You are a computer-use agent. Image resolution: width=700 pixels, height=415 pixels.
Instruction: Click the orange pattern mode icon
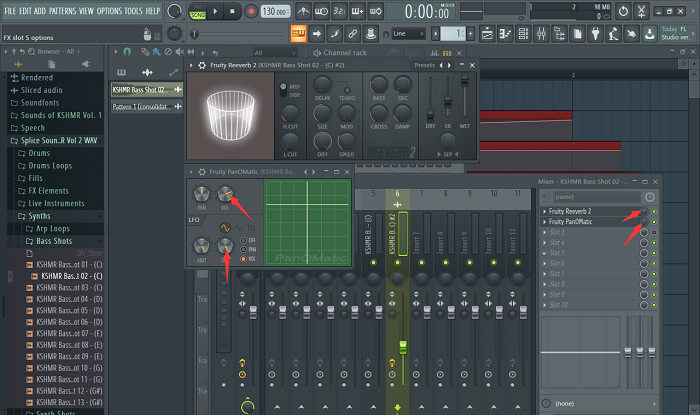[297, 33]
